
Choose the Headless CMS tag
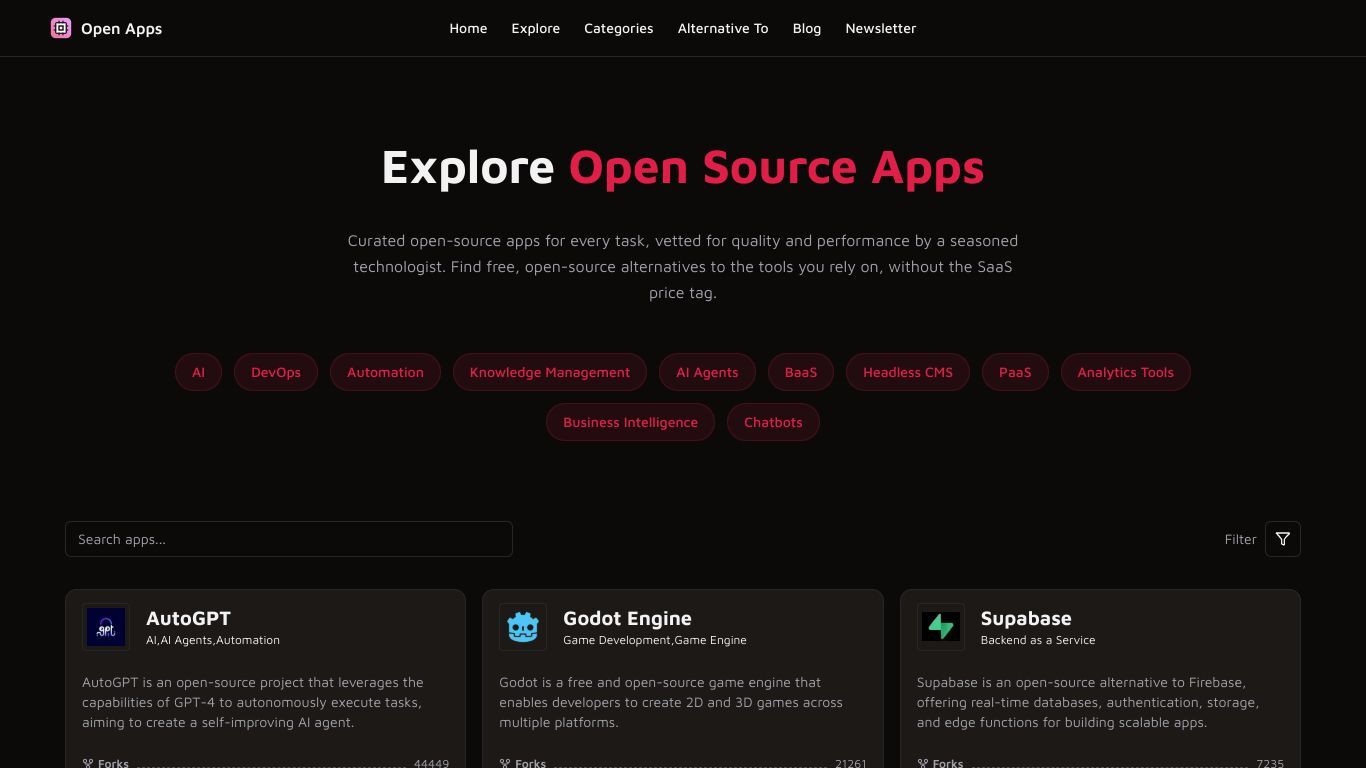[x=908, y=372]
